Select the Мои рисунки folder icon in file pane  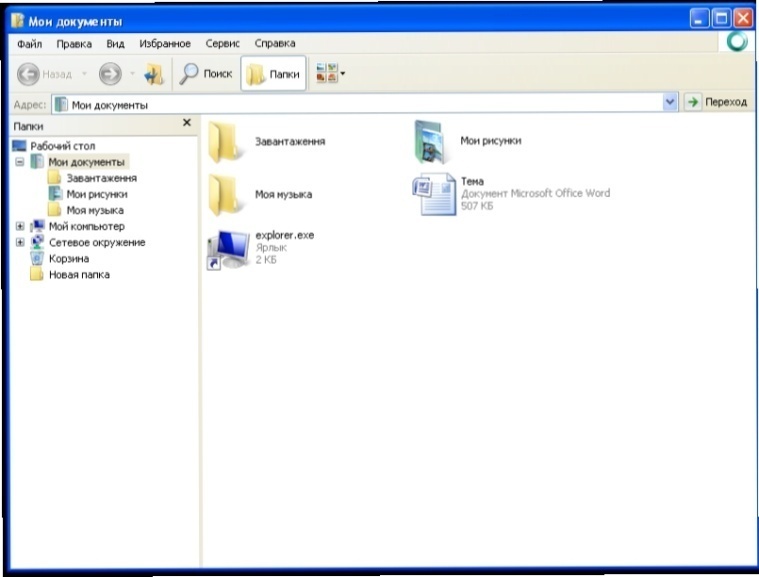click(x=430, y=142)
